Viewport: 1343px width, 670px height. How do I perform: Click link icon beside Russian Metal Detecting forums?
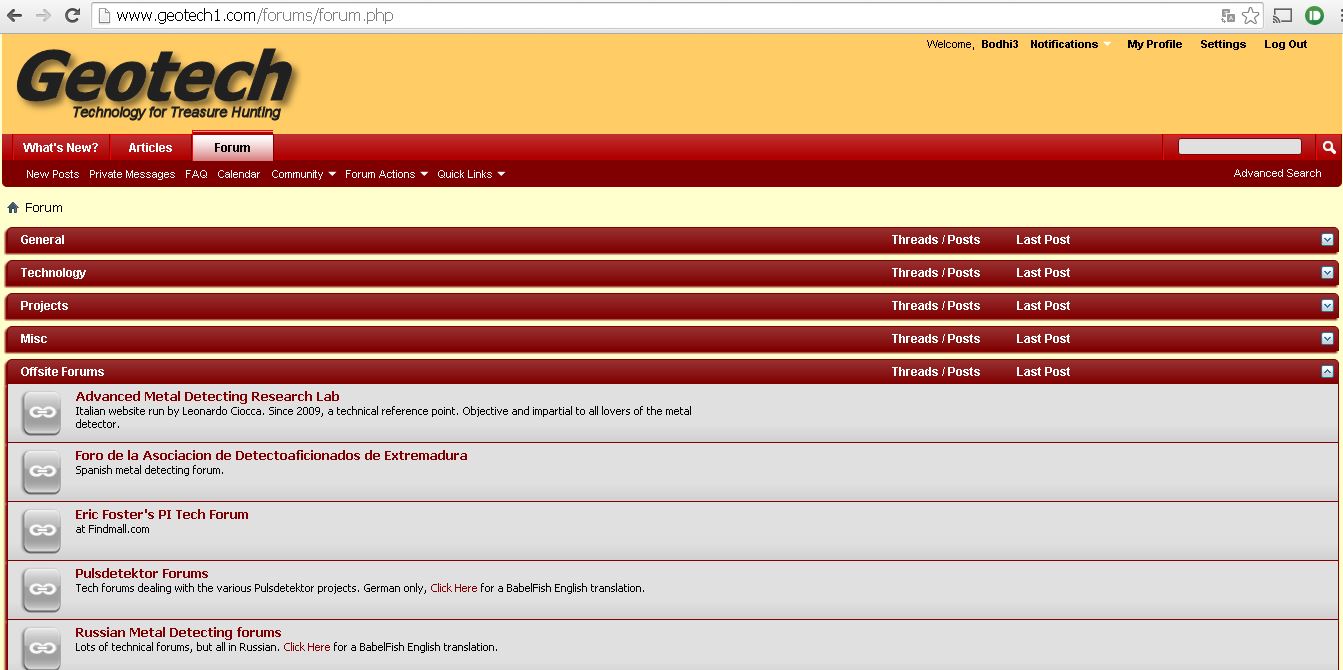click(42, 648)
